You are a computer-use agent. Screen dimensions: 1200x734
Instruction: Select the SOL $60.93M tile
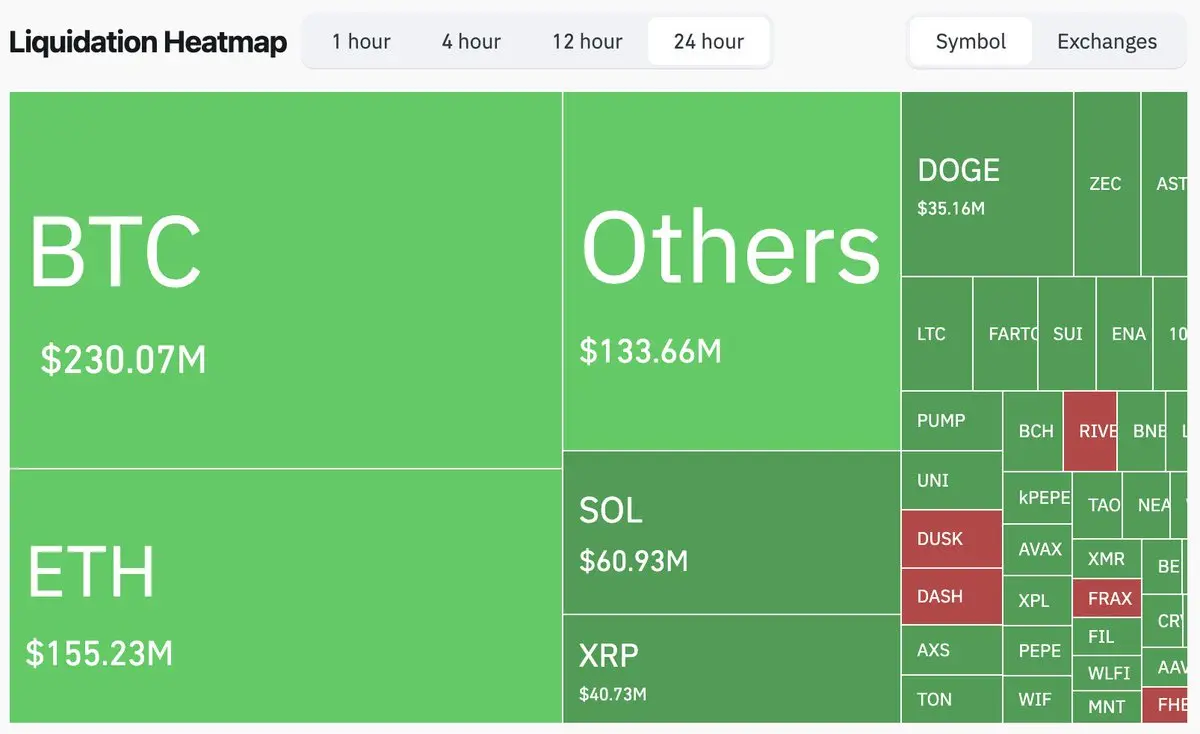[x=732, y=532]
